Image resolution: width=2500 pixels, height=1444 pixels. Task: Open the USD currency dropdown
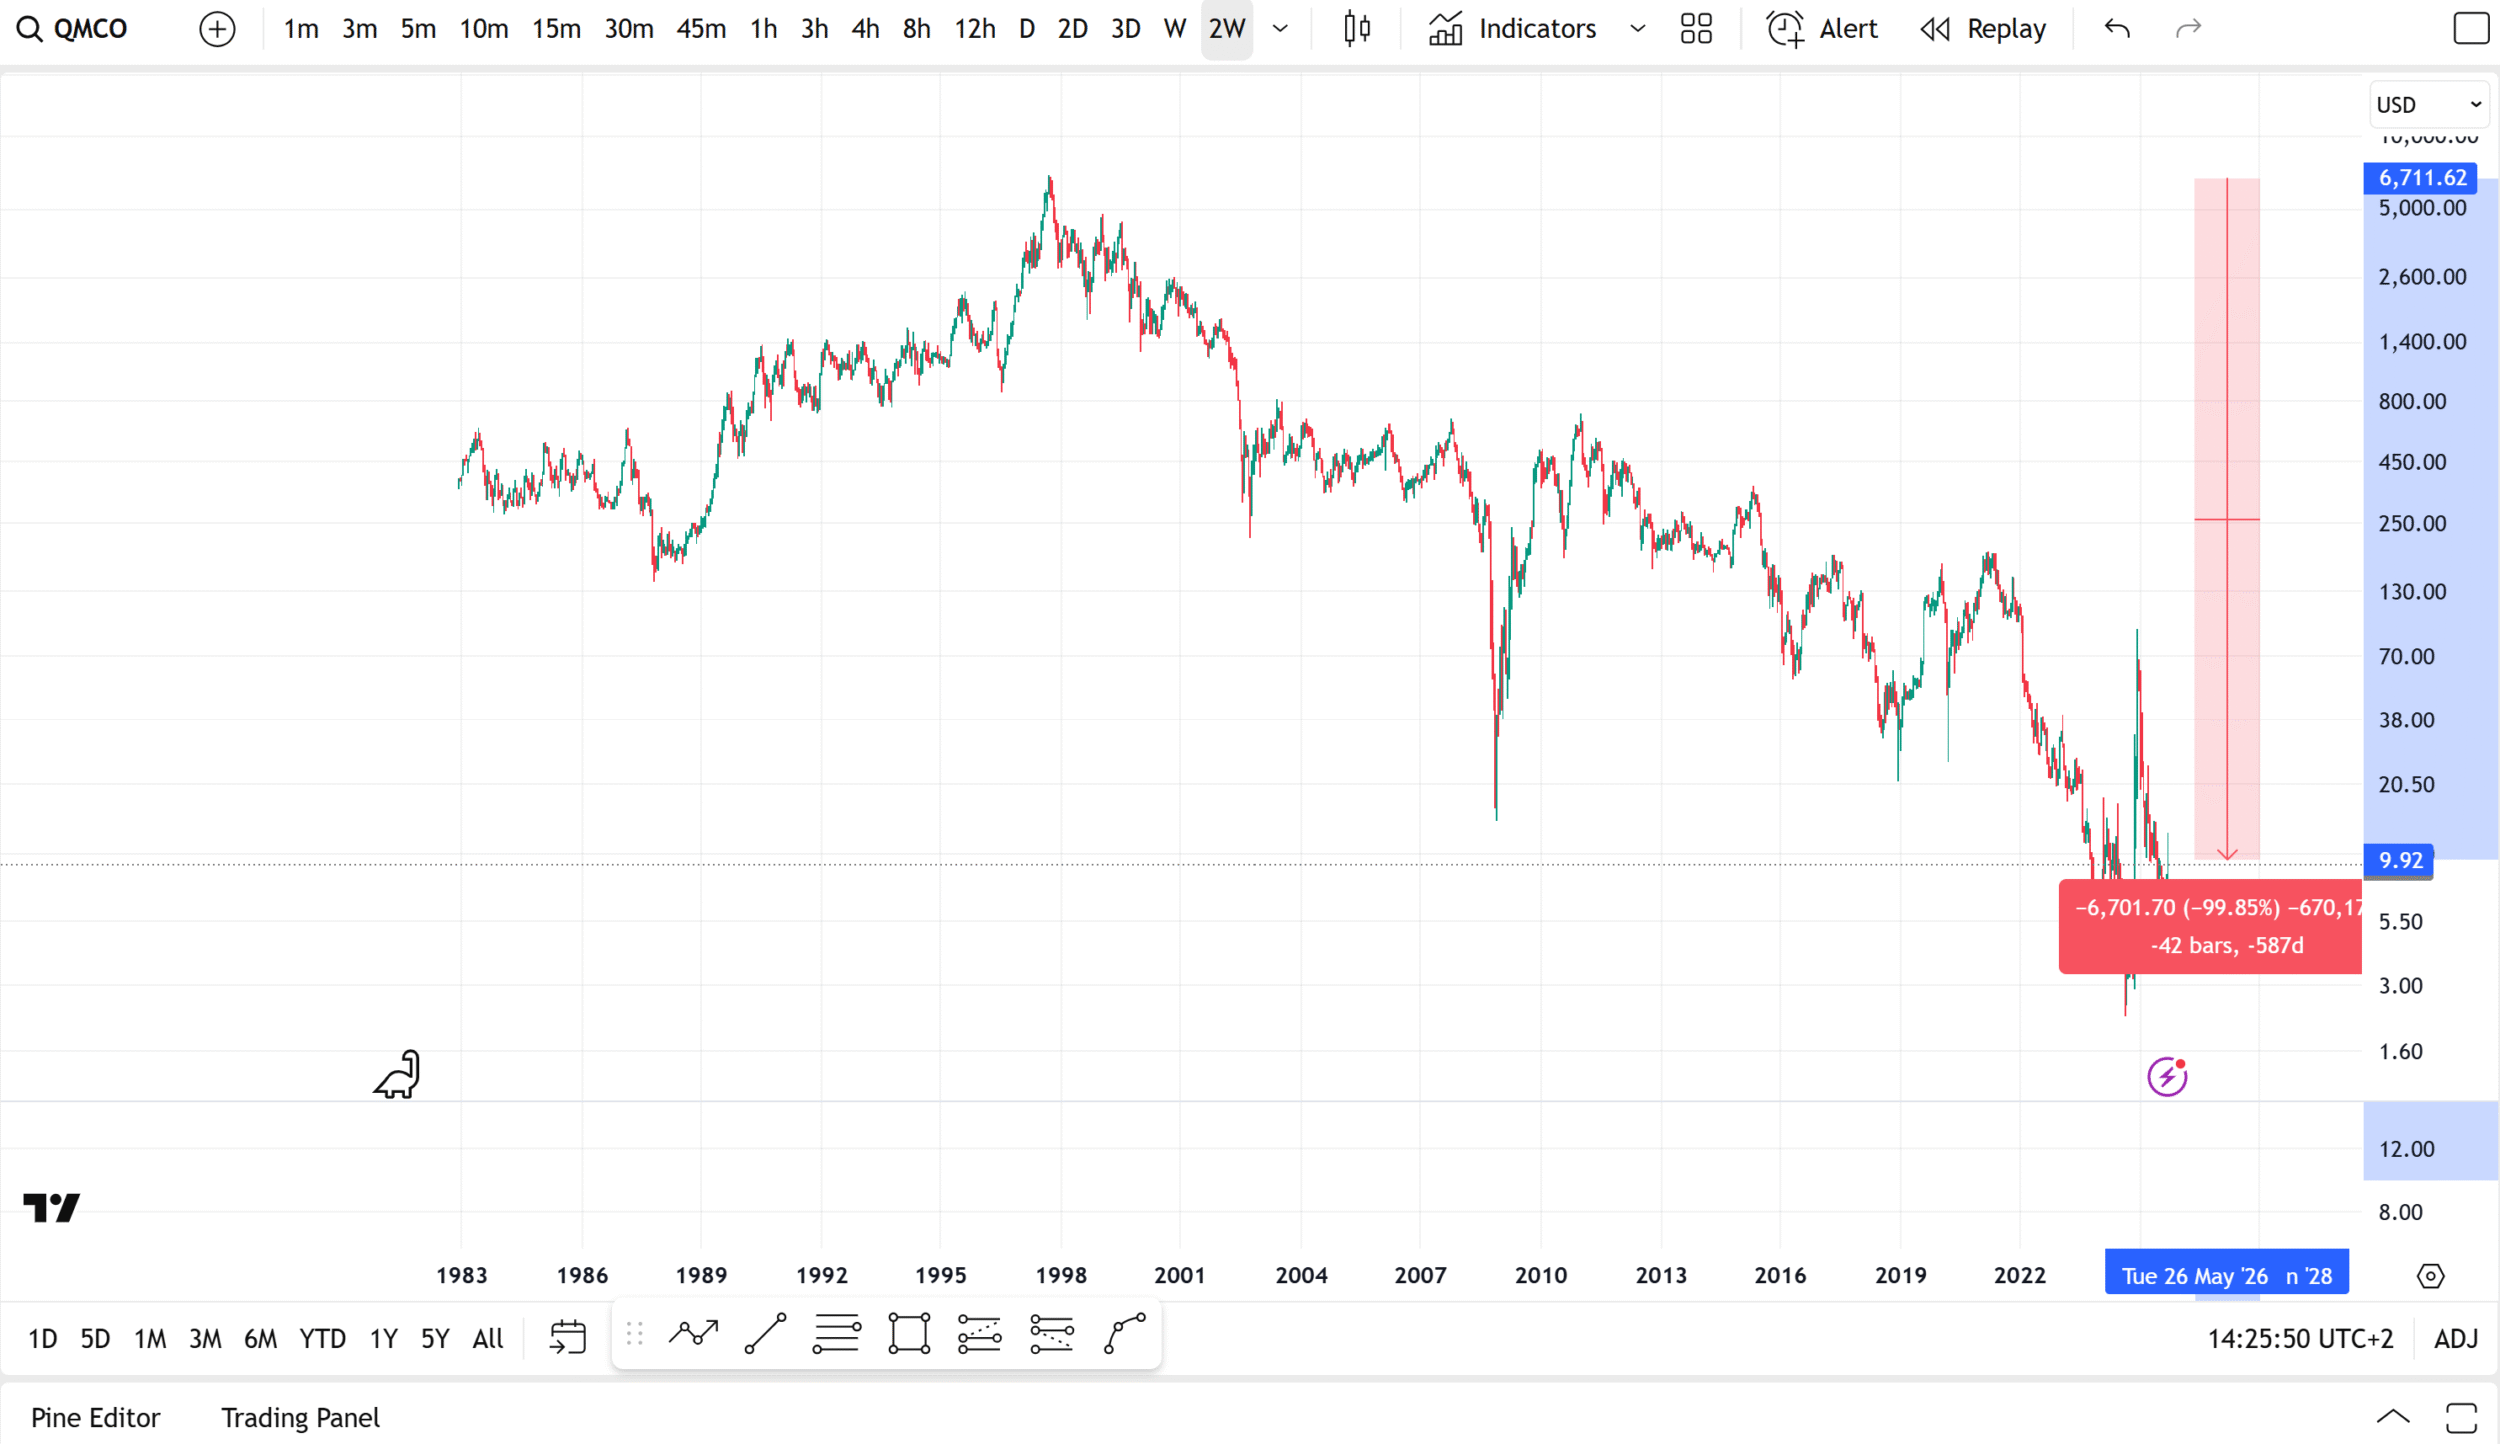(x=2428, y=105)
